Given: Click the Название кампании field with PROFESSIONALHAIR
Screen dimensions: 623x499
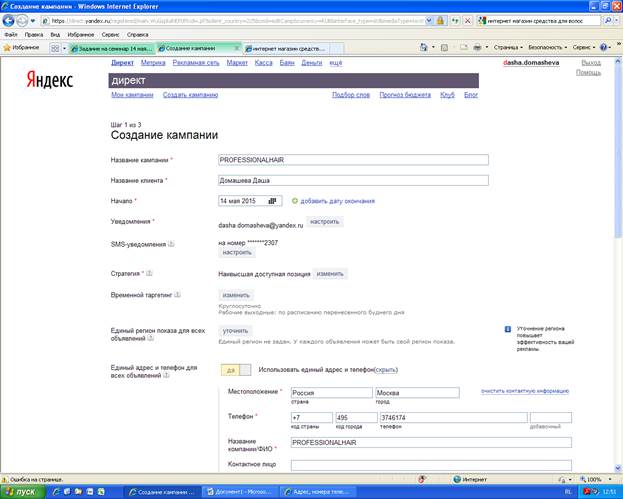Looking at the screenshot, I should [x=353, y=160].
